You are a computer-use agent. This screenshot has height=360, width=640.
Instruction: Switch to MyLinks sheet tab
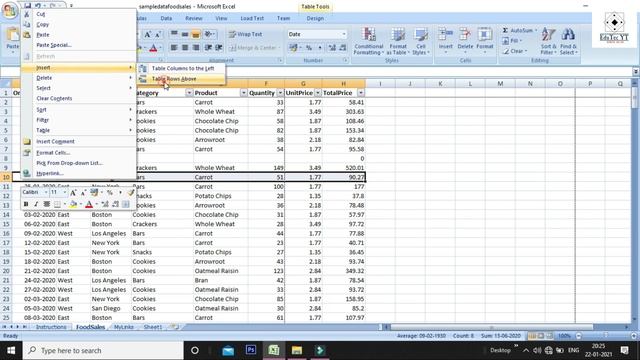pos(124,327)
